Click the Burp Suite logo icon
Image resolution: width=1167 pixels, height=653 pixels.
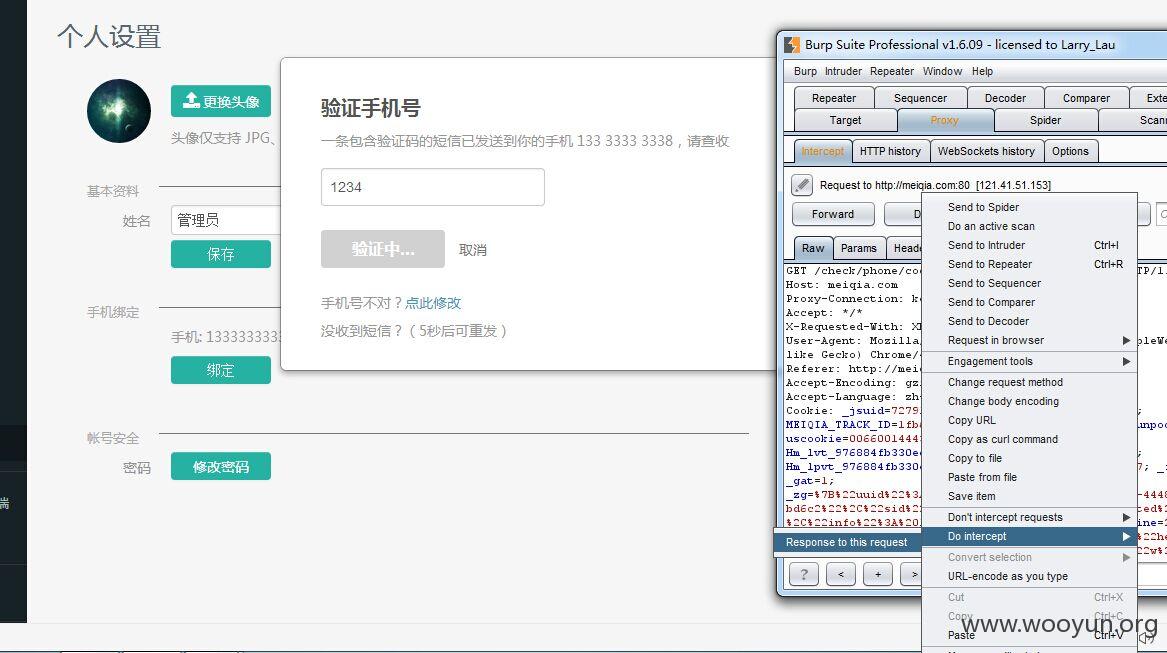792,45
